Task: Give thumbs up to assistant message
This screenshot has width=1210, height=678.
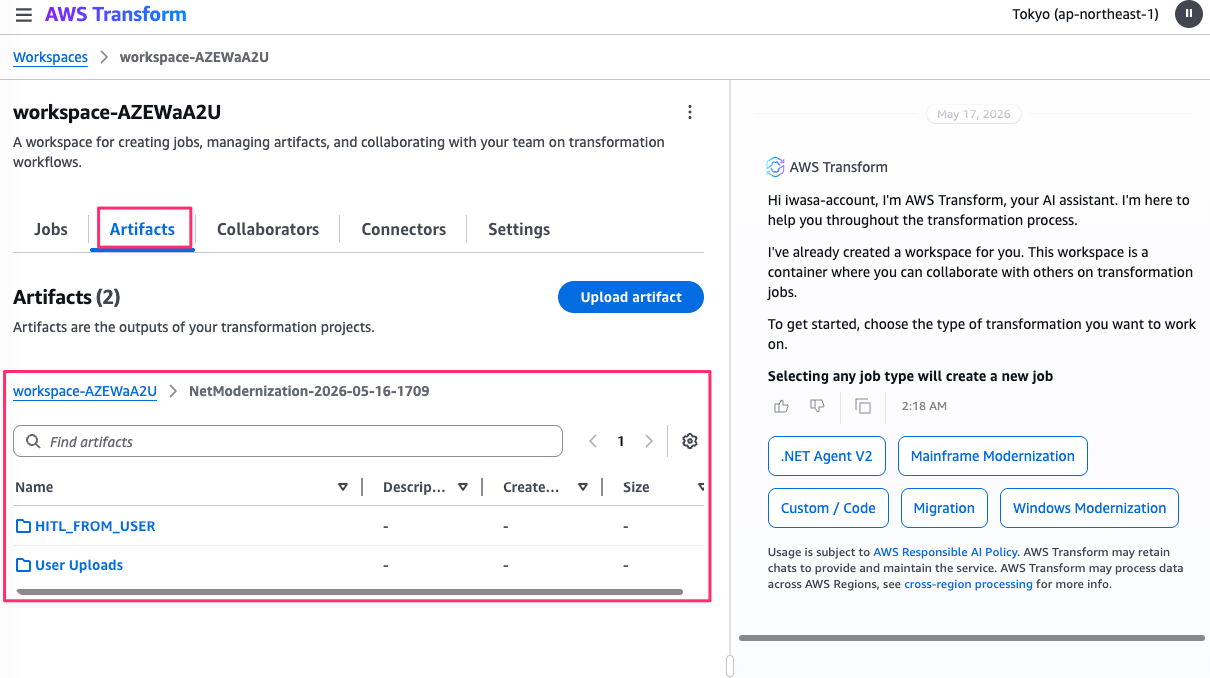Action: click(781, 406)
